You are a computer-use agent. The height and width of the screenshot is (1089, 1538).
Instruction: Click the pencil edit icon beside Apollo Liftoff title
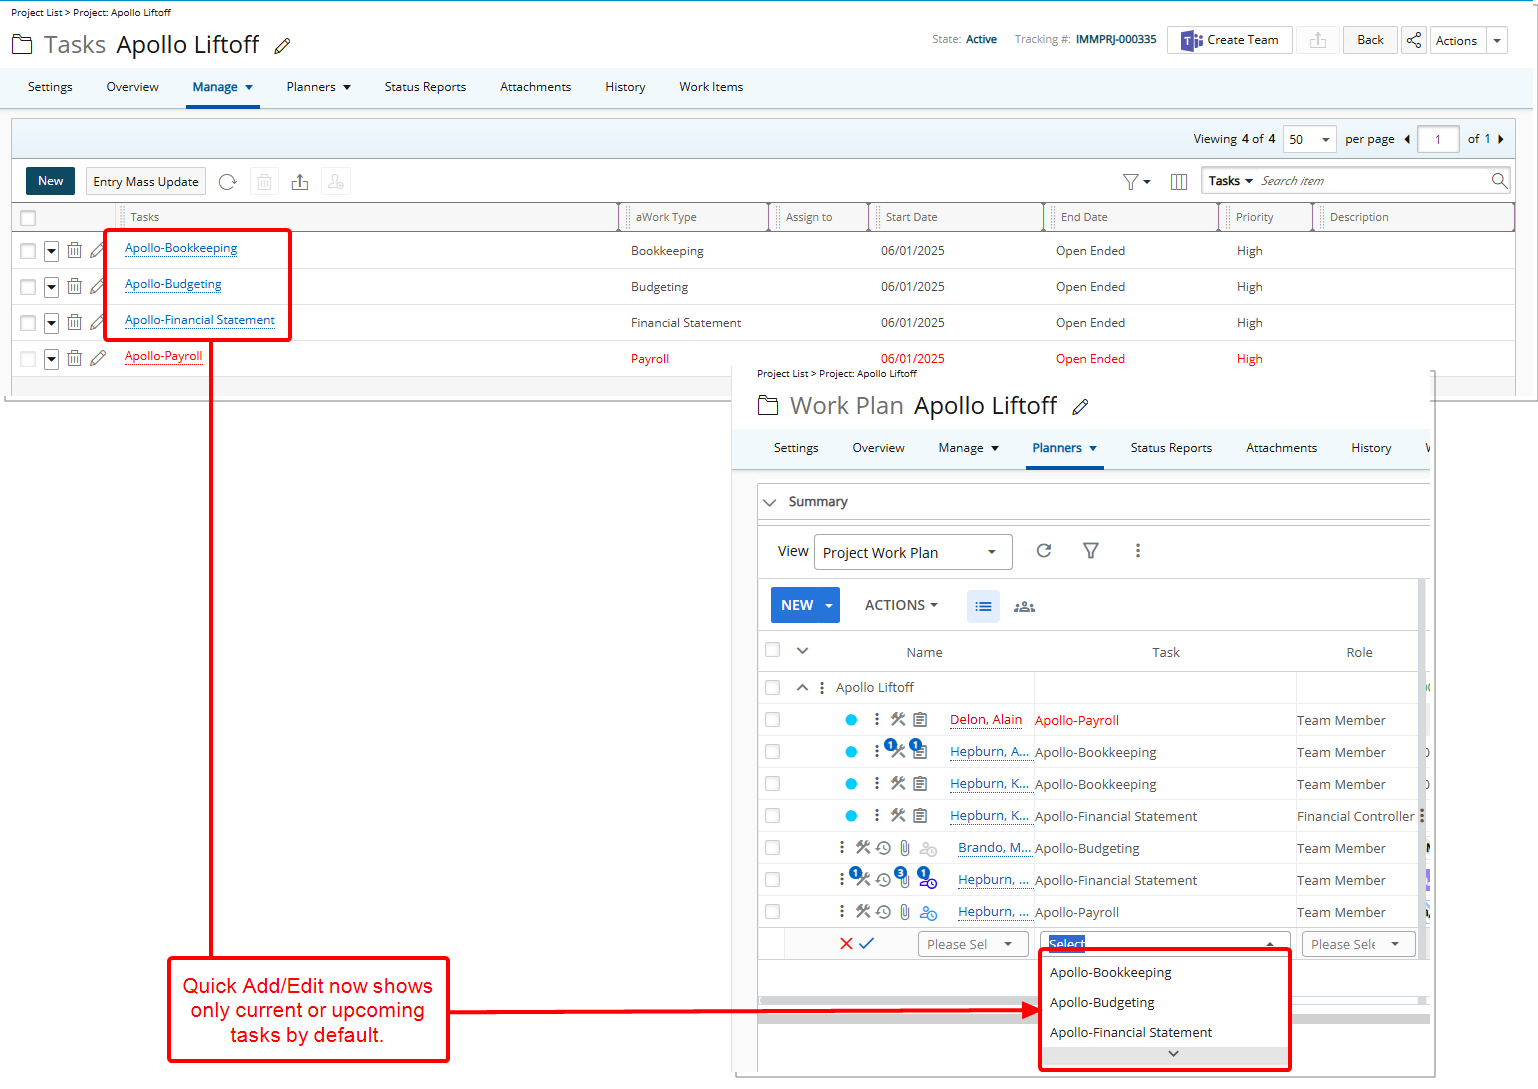pyautogui.click(x=281, y=45)
